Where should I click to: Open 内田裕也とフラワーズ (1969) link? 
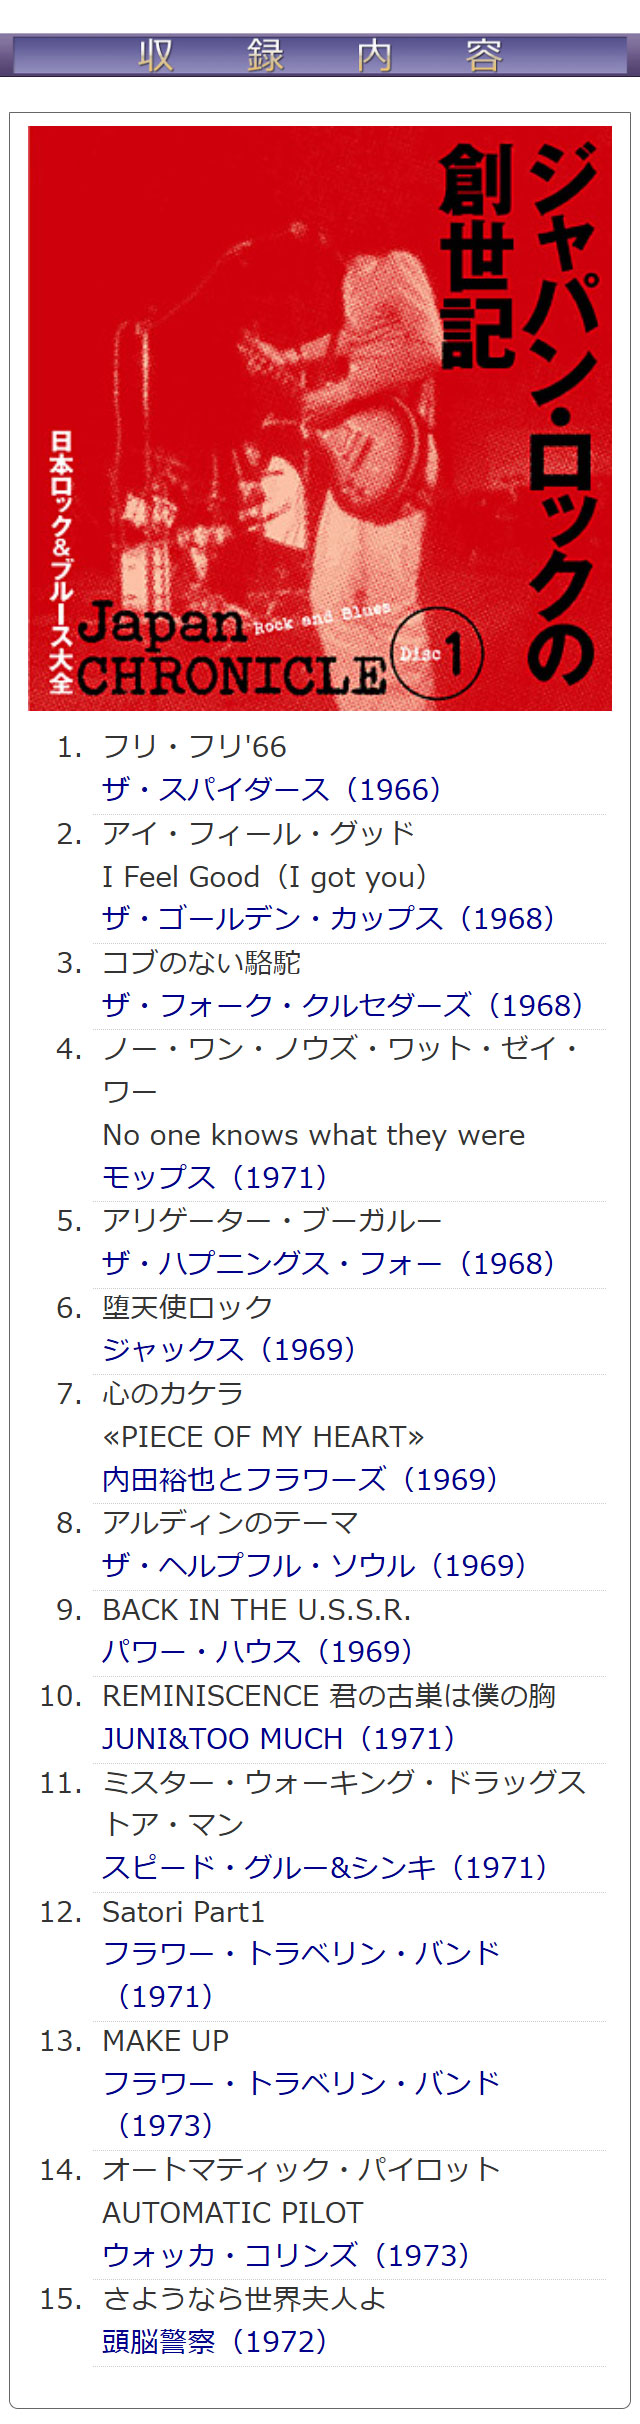pos(300,1479)
